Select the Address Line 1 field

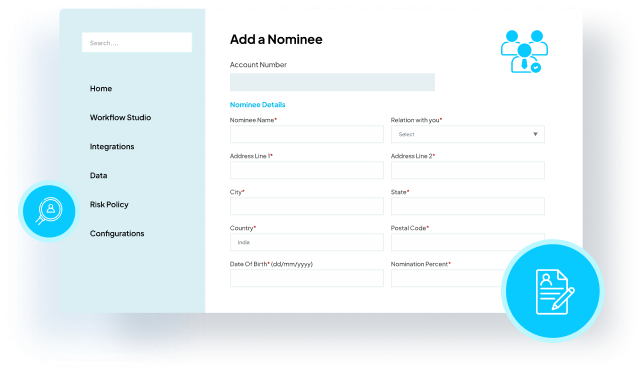(307, 170)
